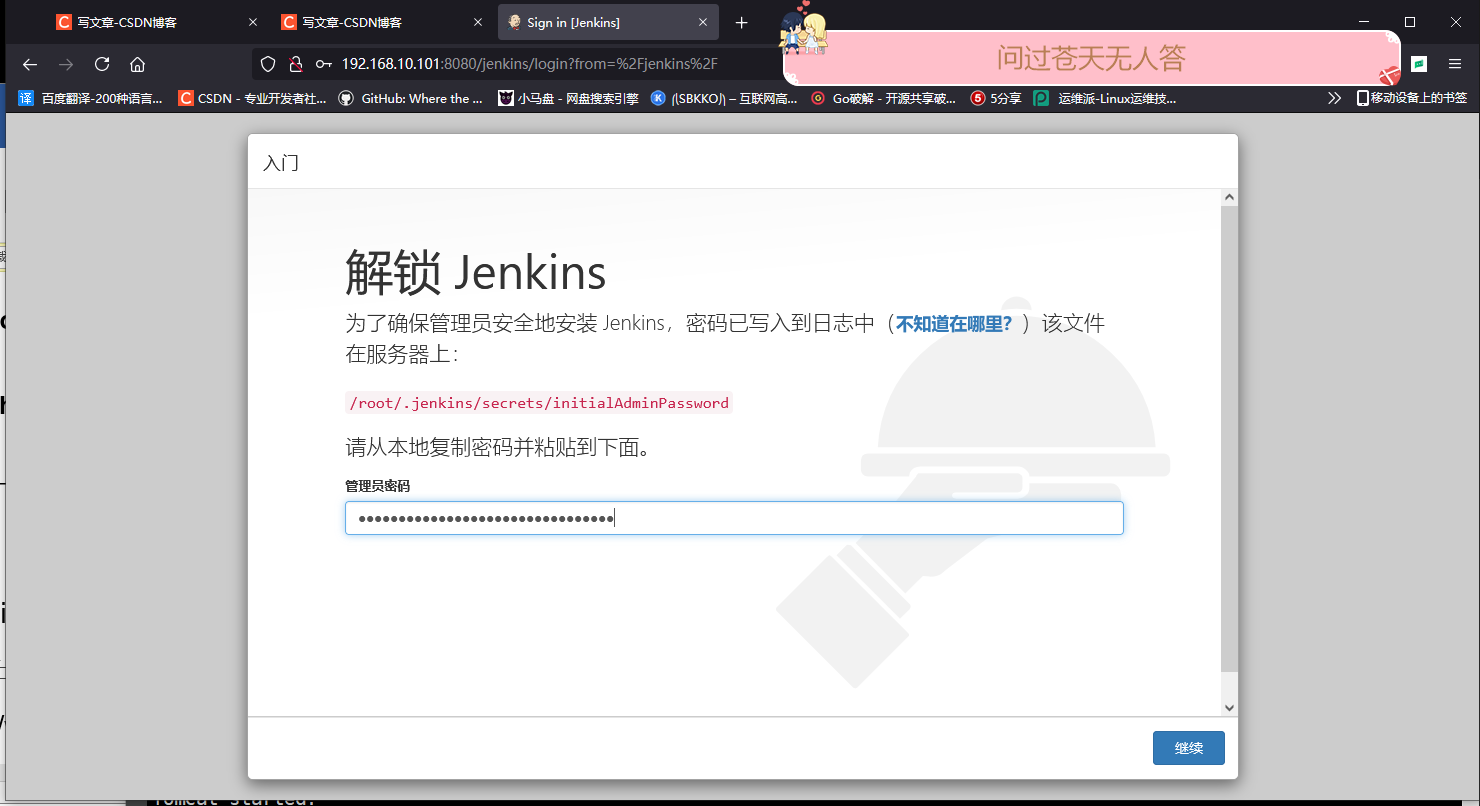Click inside the 管理员密码 password field
1480x806 pixels.
(x=734, y=518)
